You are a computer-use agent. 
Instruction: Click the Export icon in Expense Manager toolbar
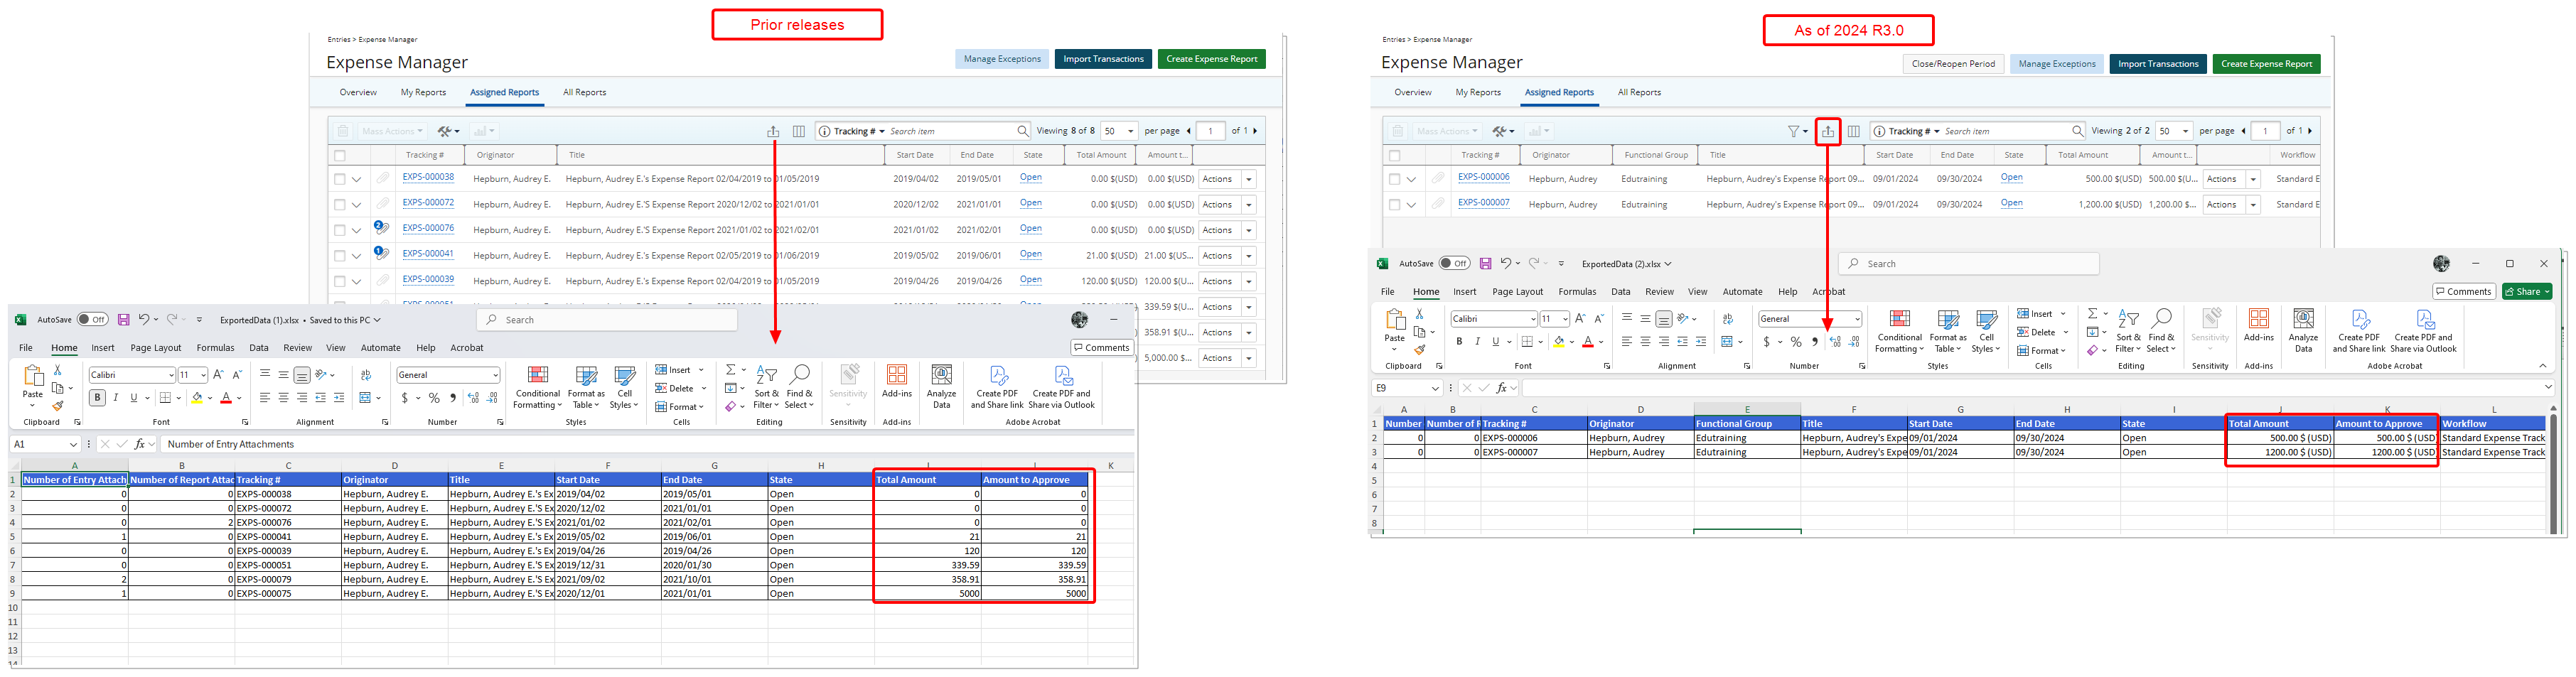tap(1829, 131)
